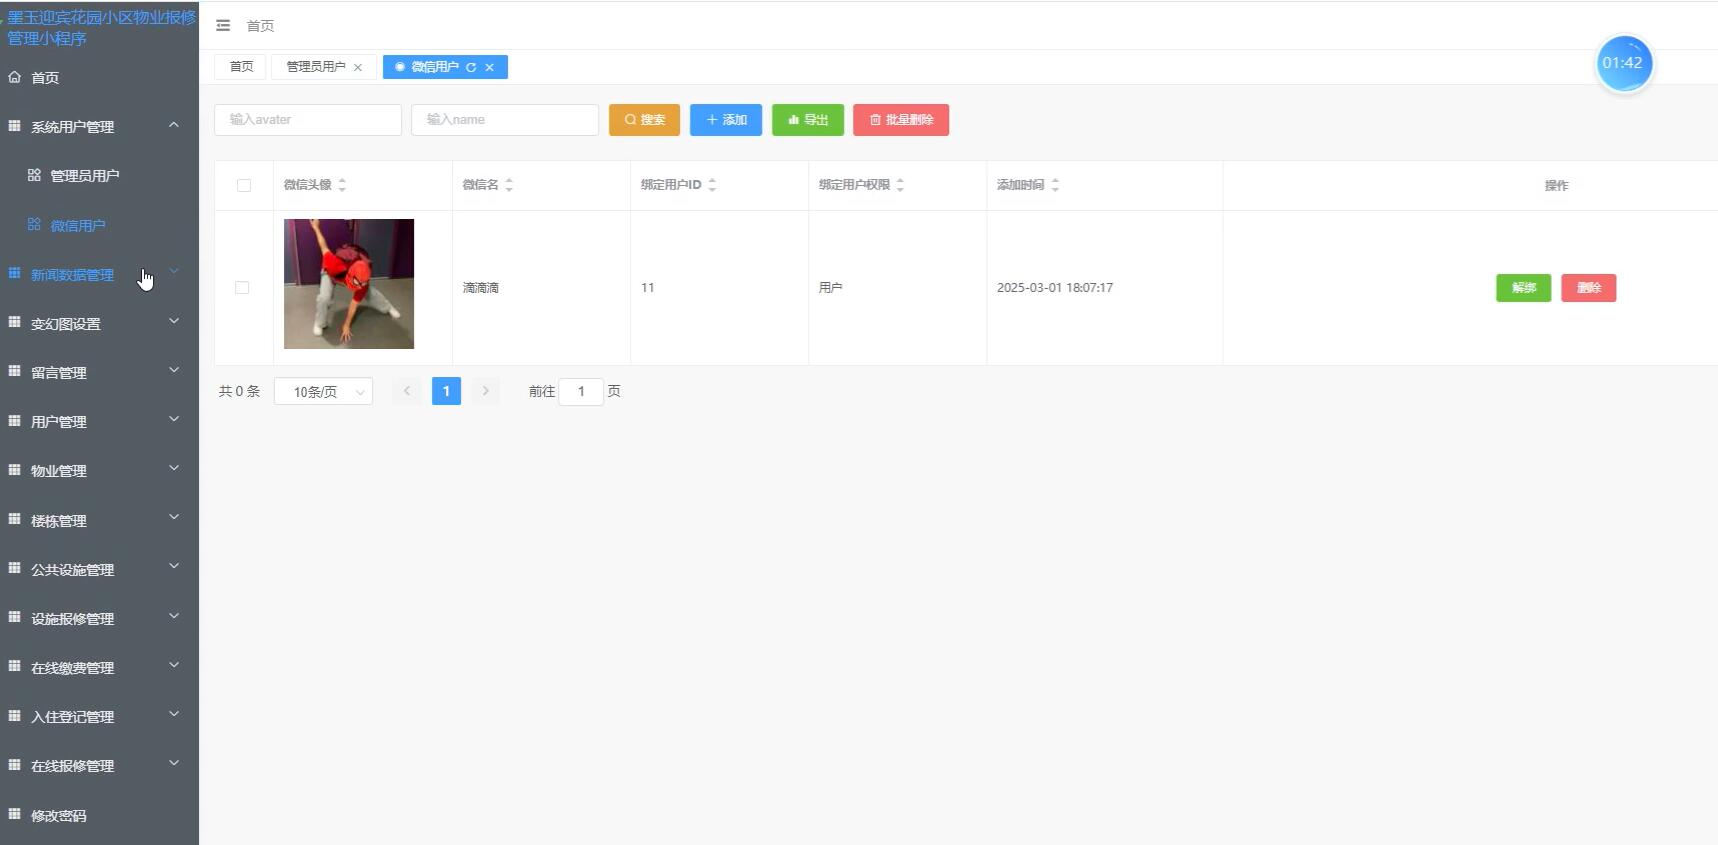Viewport: 1718px width, 845px height.
Task: Open 管理员用户 in the sidebar
Action: pos(84,176)
